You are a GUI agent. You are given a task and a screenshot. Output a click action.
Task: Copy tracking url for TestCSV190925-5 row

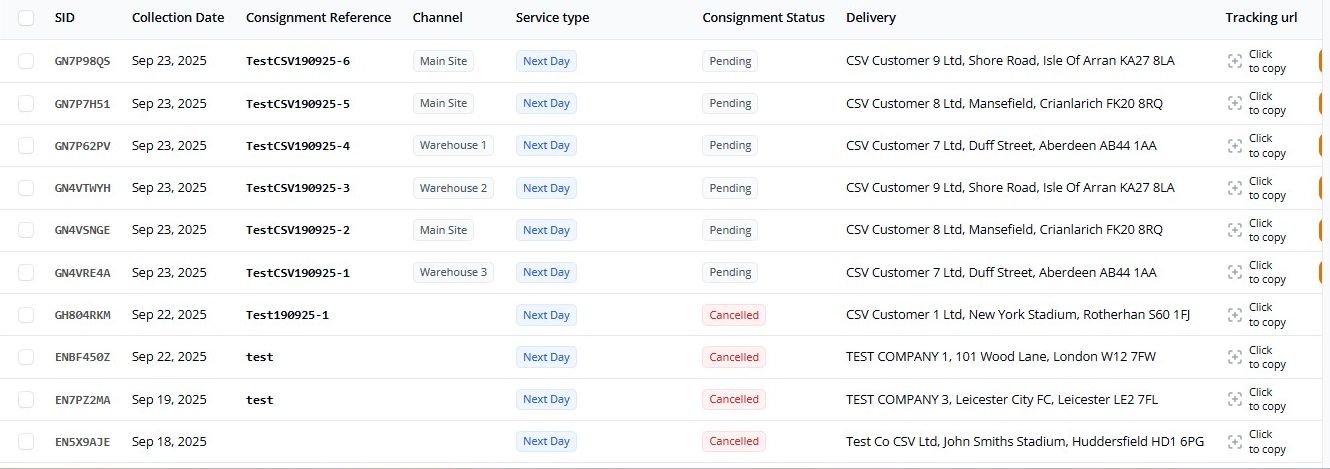click(1235, 104)
